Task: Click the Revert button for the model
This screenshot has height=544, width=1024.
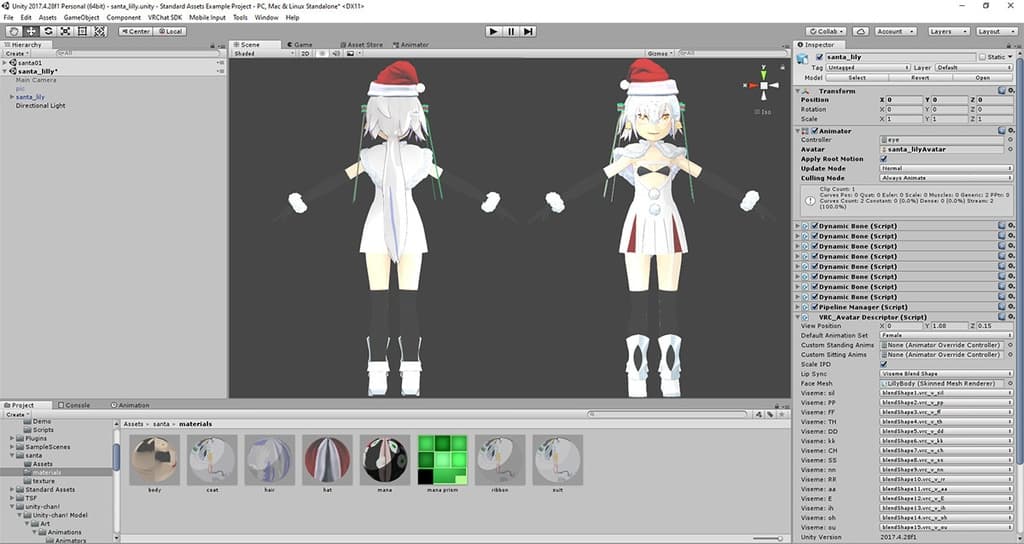Action: click(920, 77)
